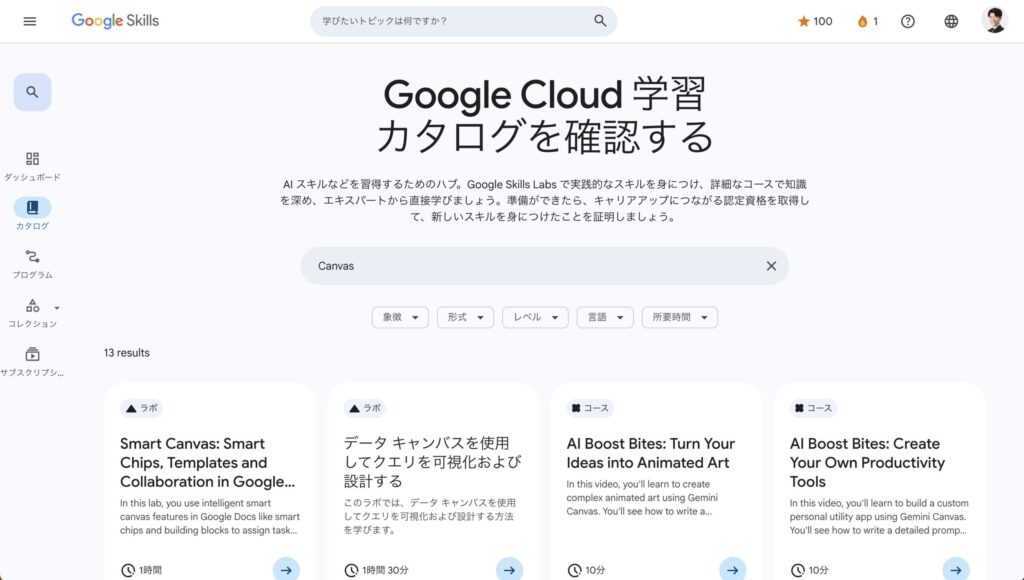Click arrow button on Animated Art course
This screenshot has width=1024, height=580.
point(733,569)
